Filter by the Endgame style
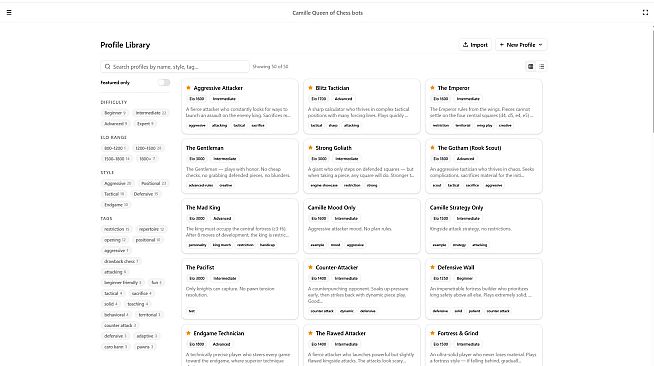Viewport: 654px width, 366px height. pyautogui.click(x=116, y=205)
